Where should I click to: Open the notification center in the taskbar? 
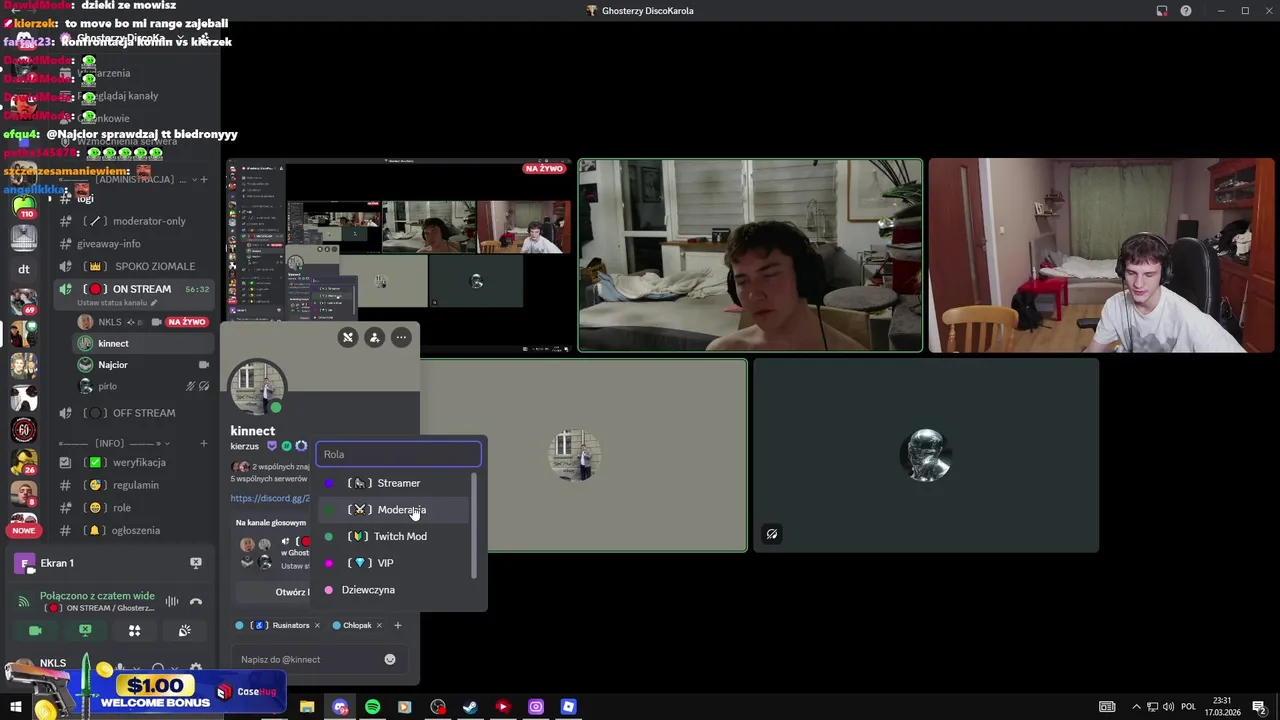coord(1259,707)
